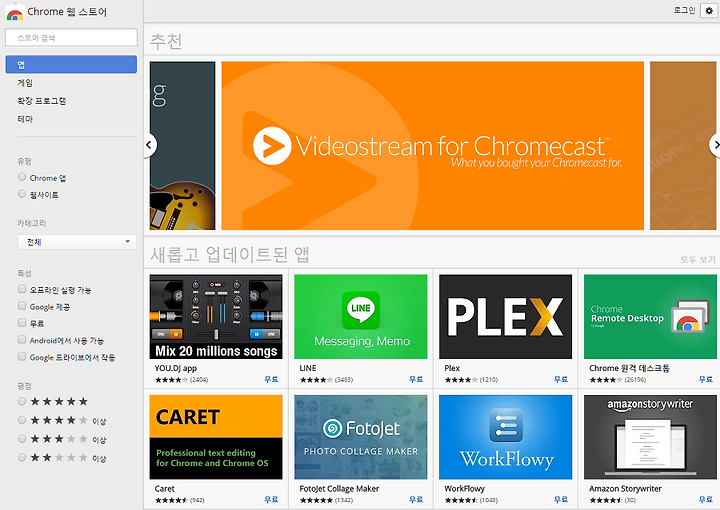The width and height of the screenshot is (720, 510).
Task: Click the Chrome Web Store logo icon
Action: click(15, 11)
